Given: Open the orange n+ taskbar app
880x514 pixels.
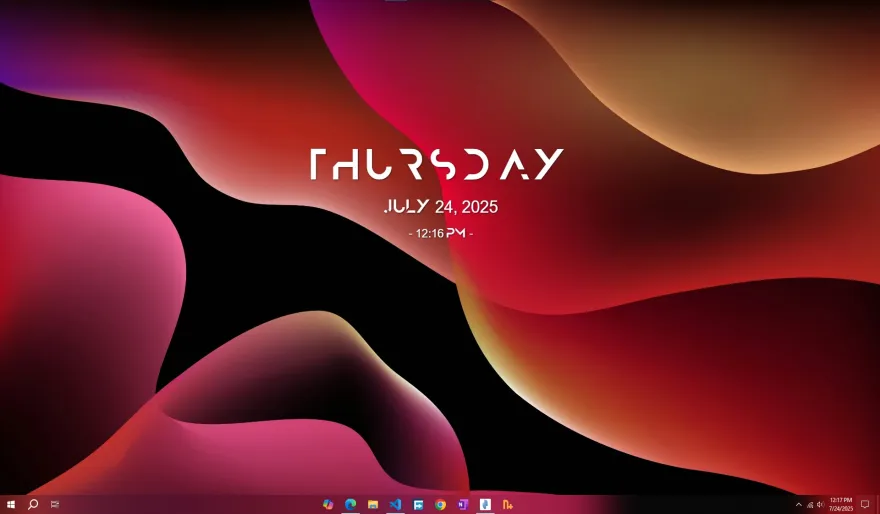Looking at the screenshot, I should [508, 504].
